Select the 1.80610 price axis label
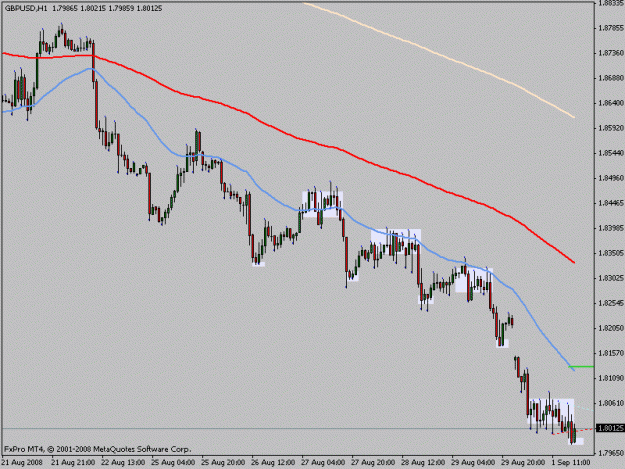This screenshot has width=625, height=469. coord(611,403)
